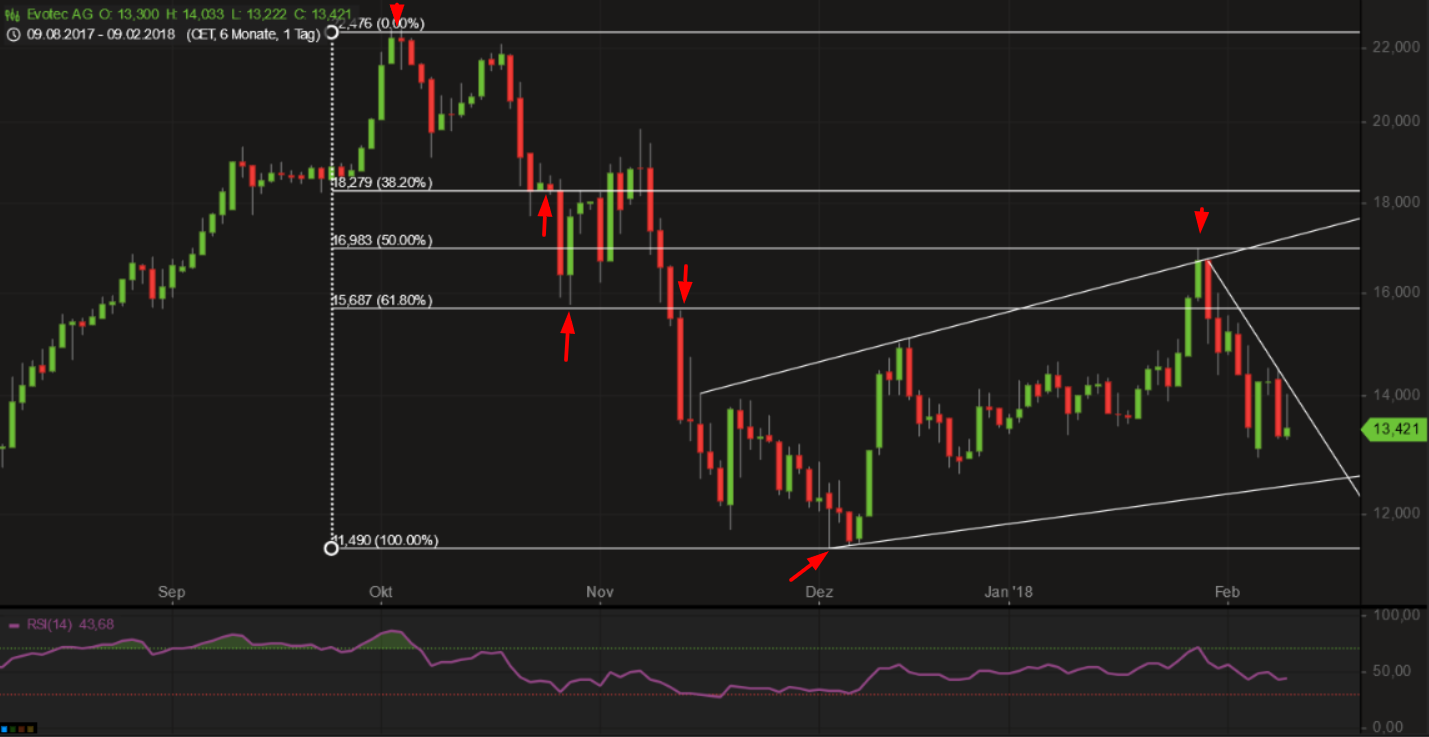The width and height of the screenshot is (1429, 737).
Task: Grab the top Fibonacci handle circle at 0.00%
Action: point(332,32)
